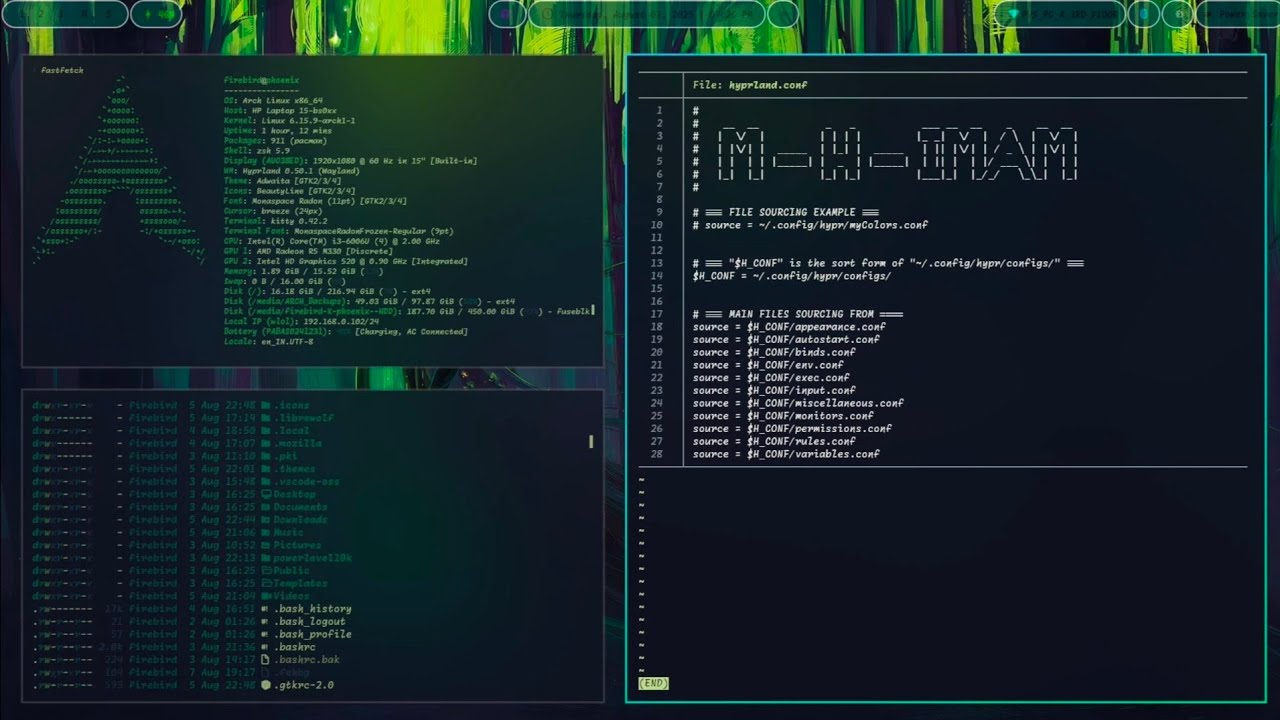Click the "FILE SOURCING EXAMPLE" comment line

point(785,212)
